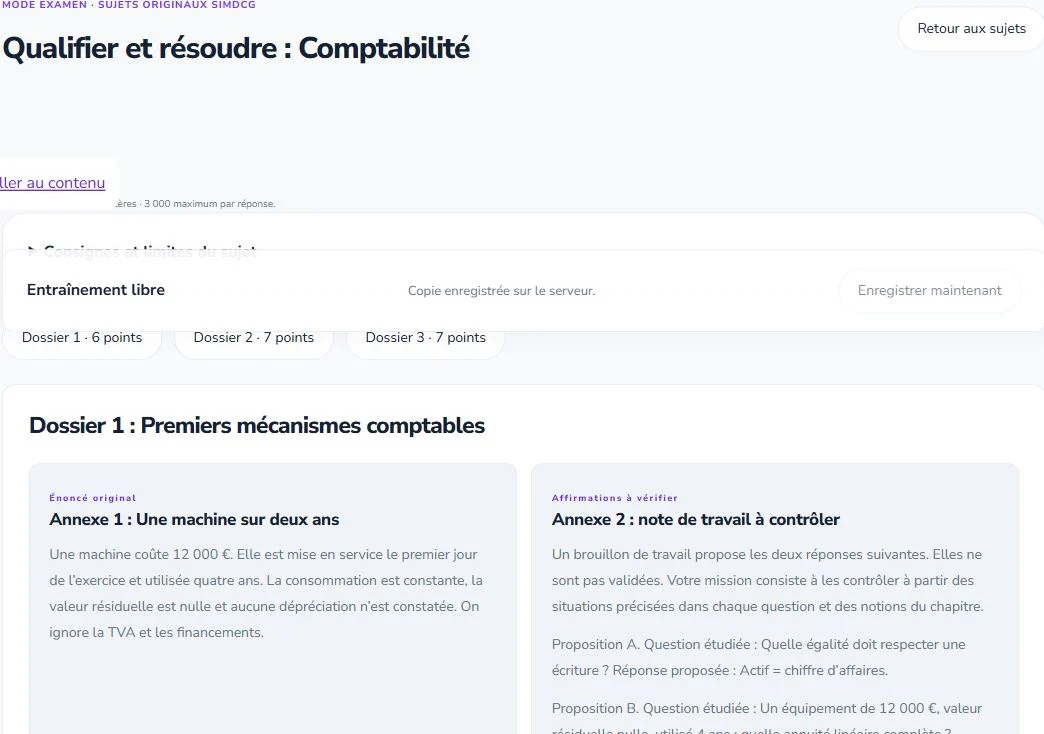Click the Affirmations à vérifier label
The width and height of the screenshot is (1044, 734).
click(615, 498)
